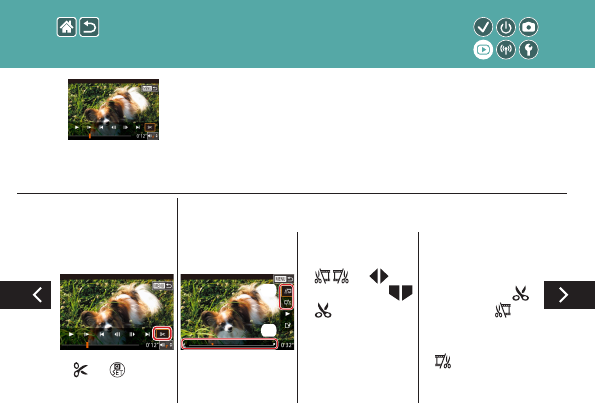
Task: Click the standalone scissors icon below thumbnail
Action: pos(80,370)
